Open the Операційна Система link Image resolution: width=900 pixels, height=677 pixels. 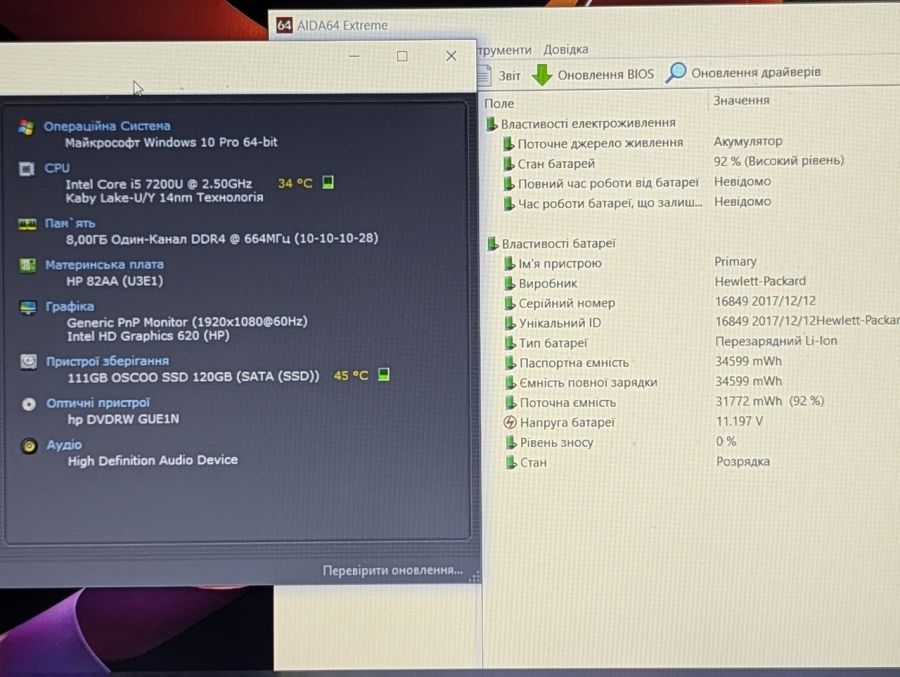coord(107,126)
